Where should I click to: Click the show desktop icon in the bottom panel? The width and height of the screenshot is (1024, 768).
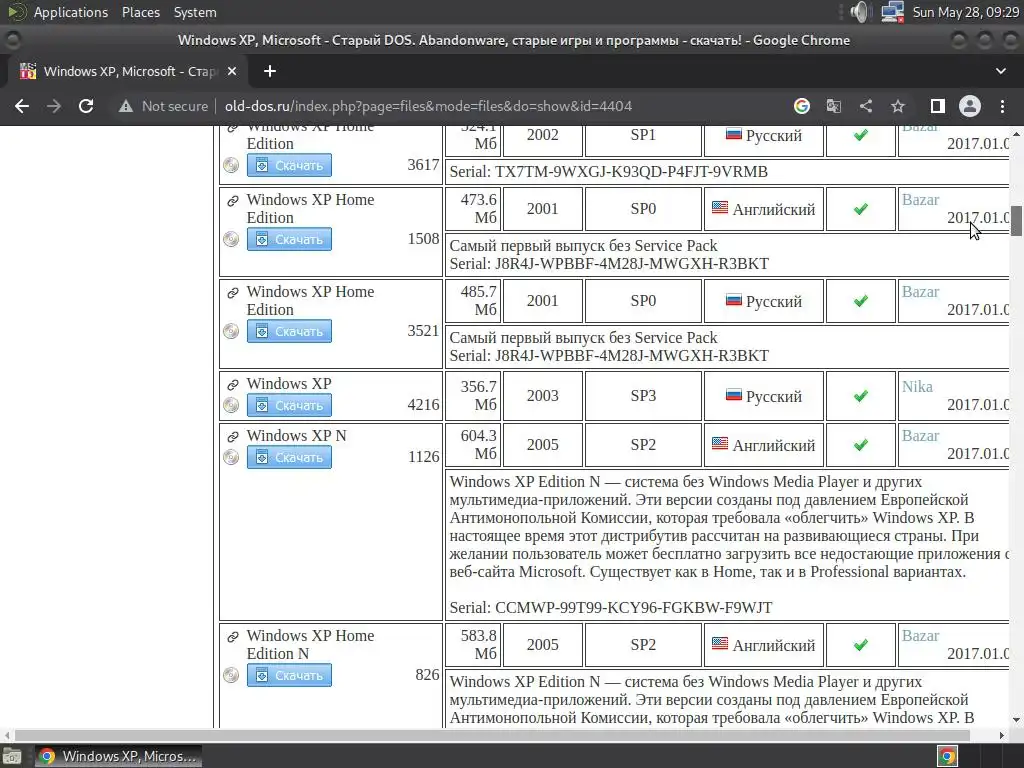tap(12, 756)
